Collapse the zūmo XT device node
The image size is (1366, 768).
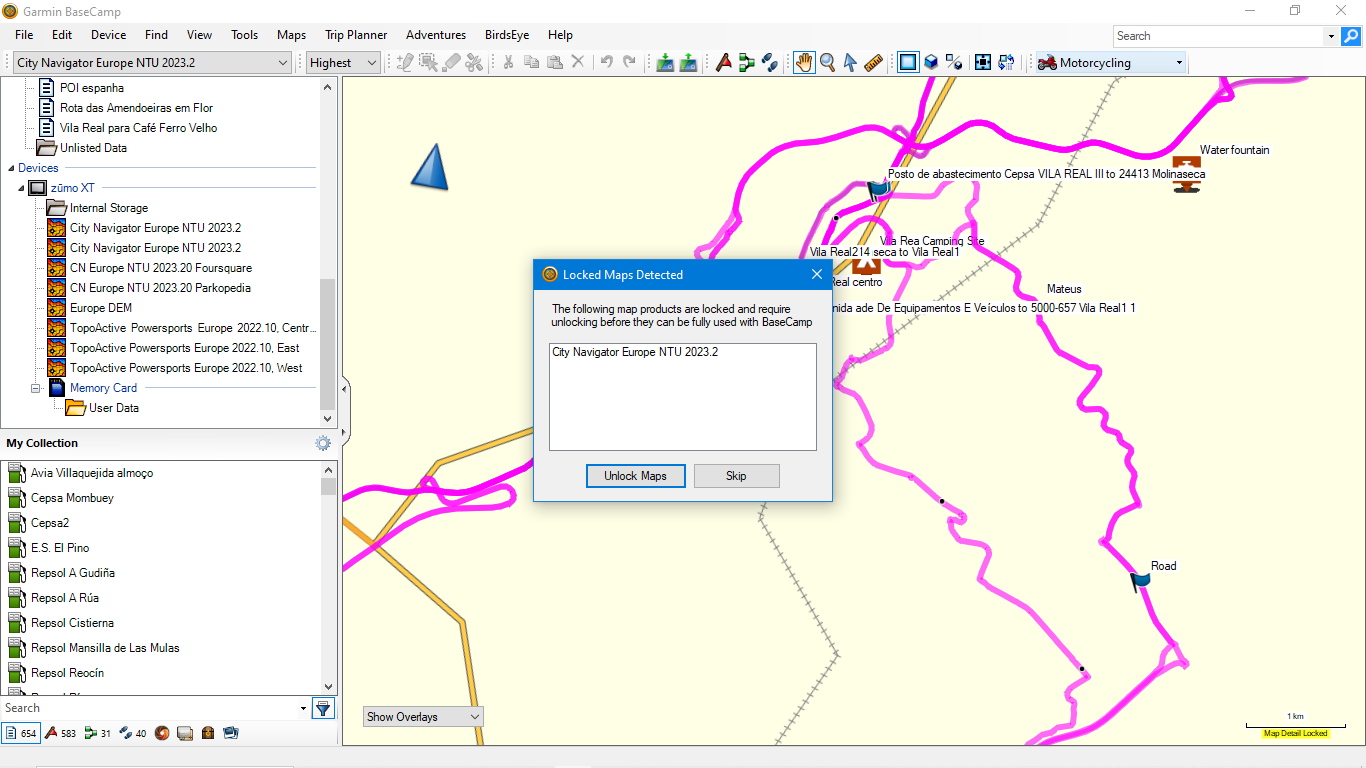pyautogui.click(x=21, y=188)
